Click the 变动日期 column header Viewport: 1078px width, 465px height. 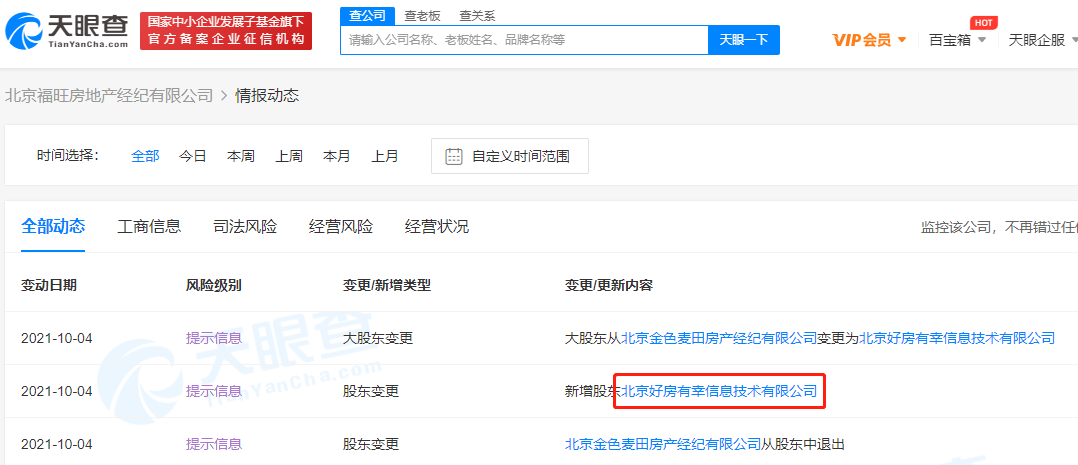[x=49, y=285]
